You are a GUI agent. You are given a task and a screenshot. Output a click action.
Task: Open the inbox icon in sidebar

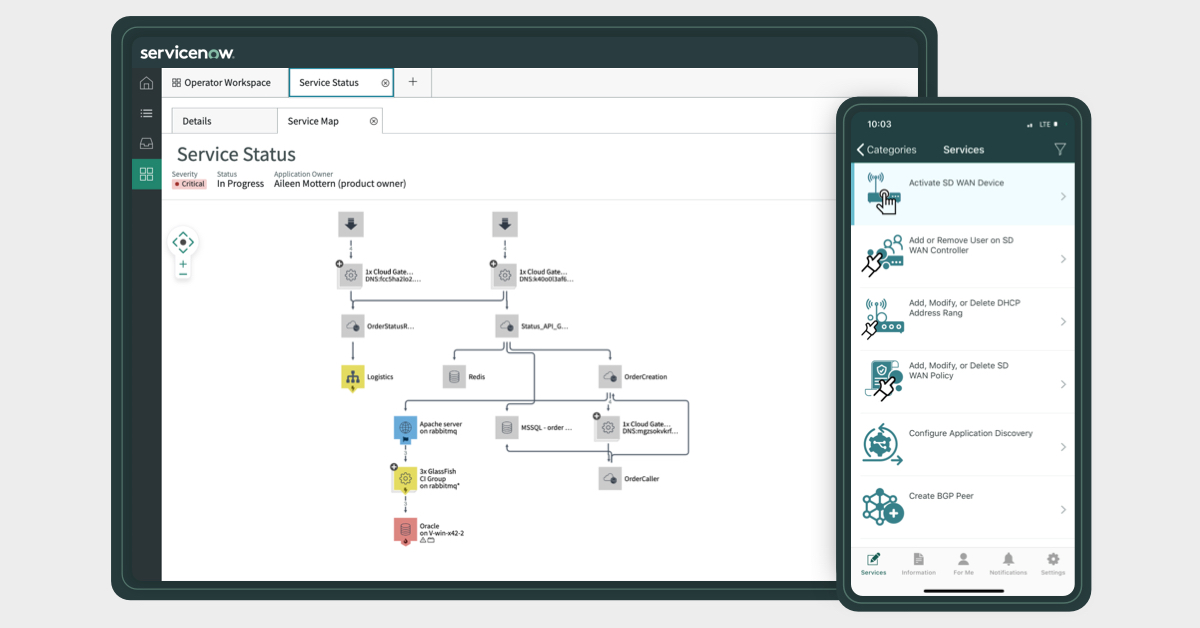click(146, 143)
